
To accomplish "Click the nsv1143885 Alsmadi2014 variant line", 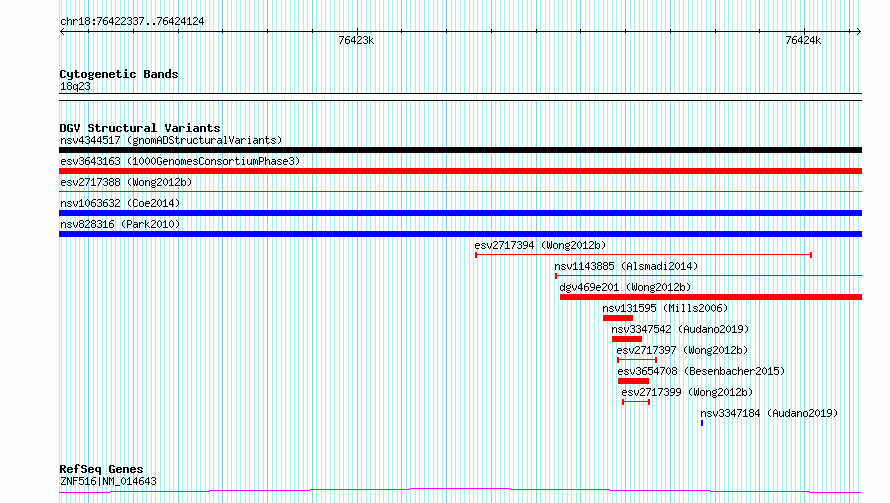I will point(708,276).
